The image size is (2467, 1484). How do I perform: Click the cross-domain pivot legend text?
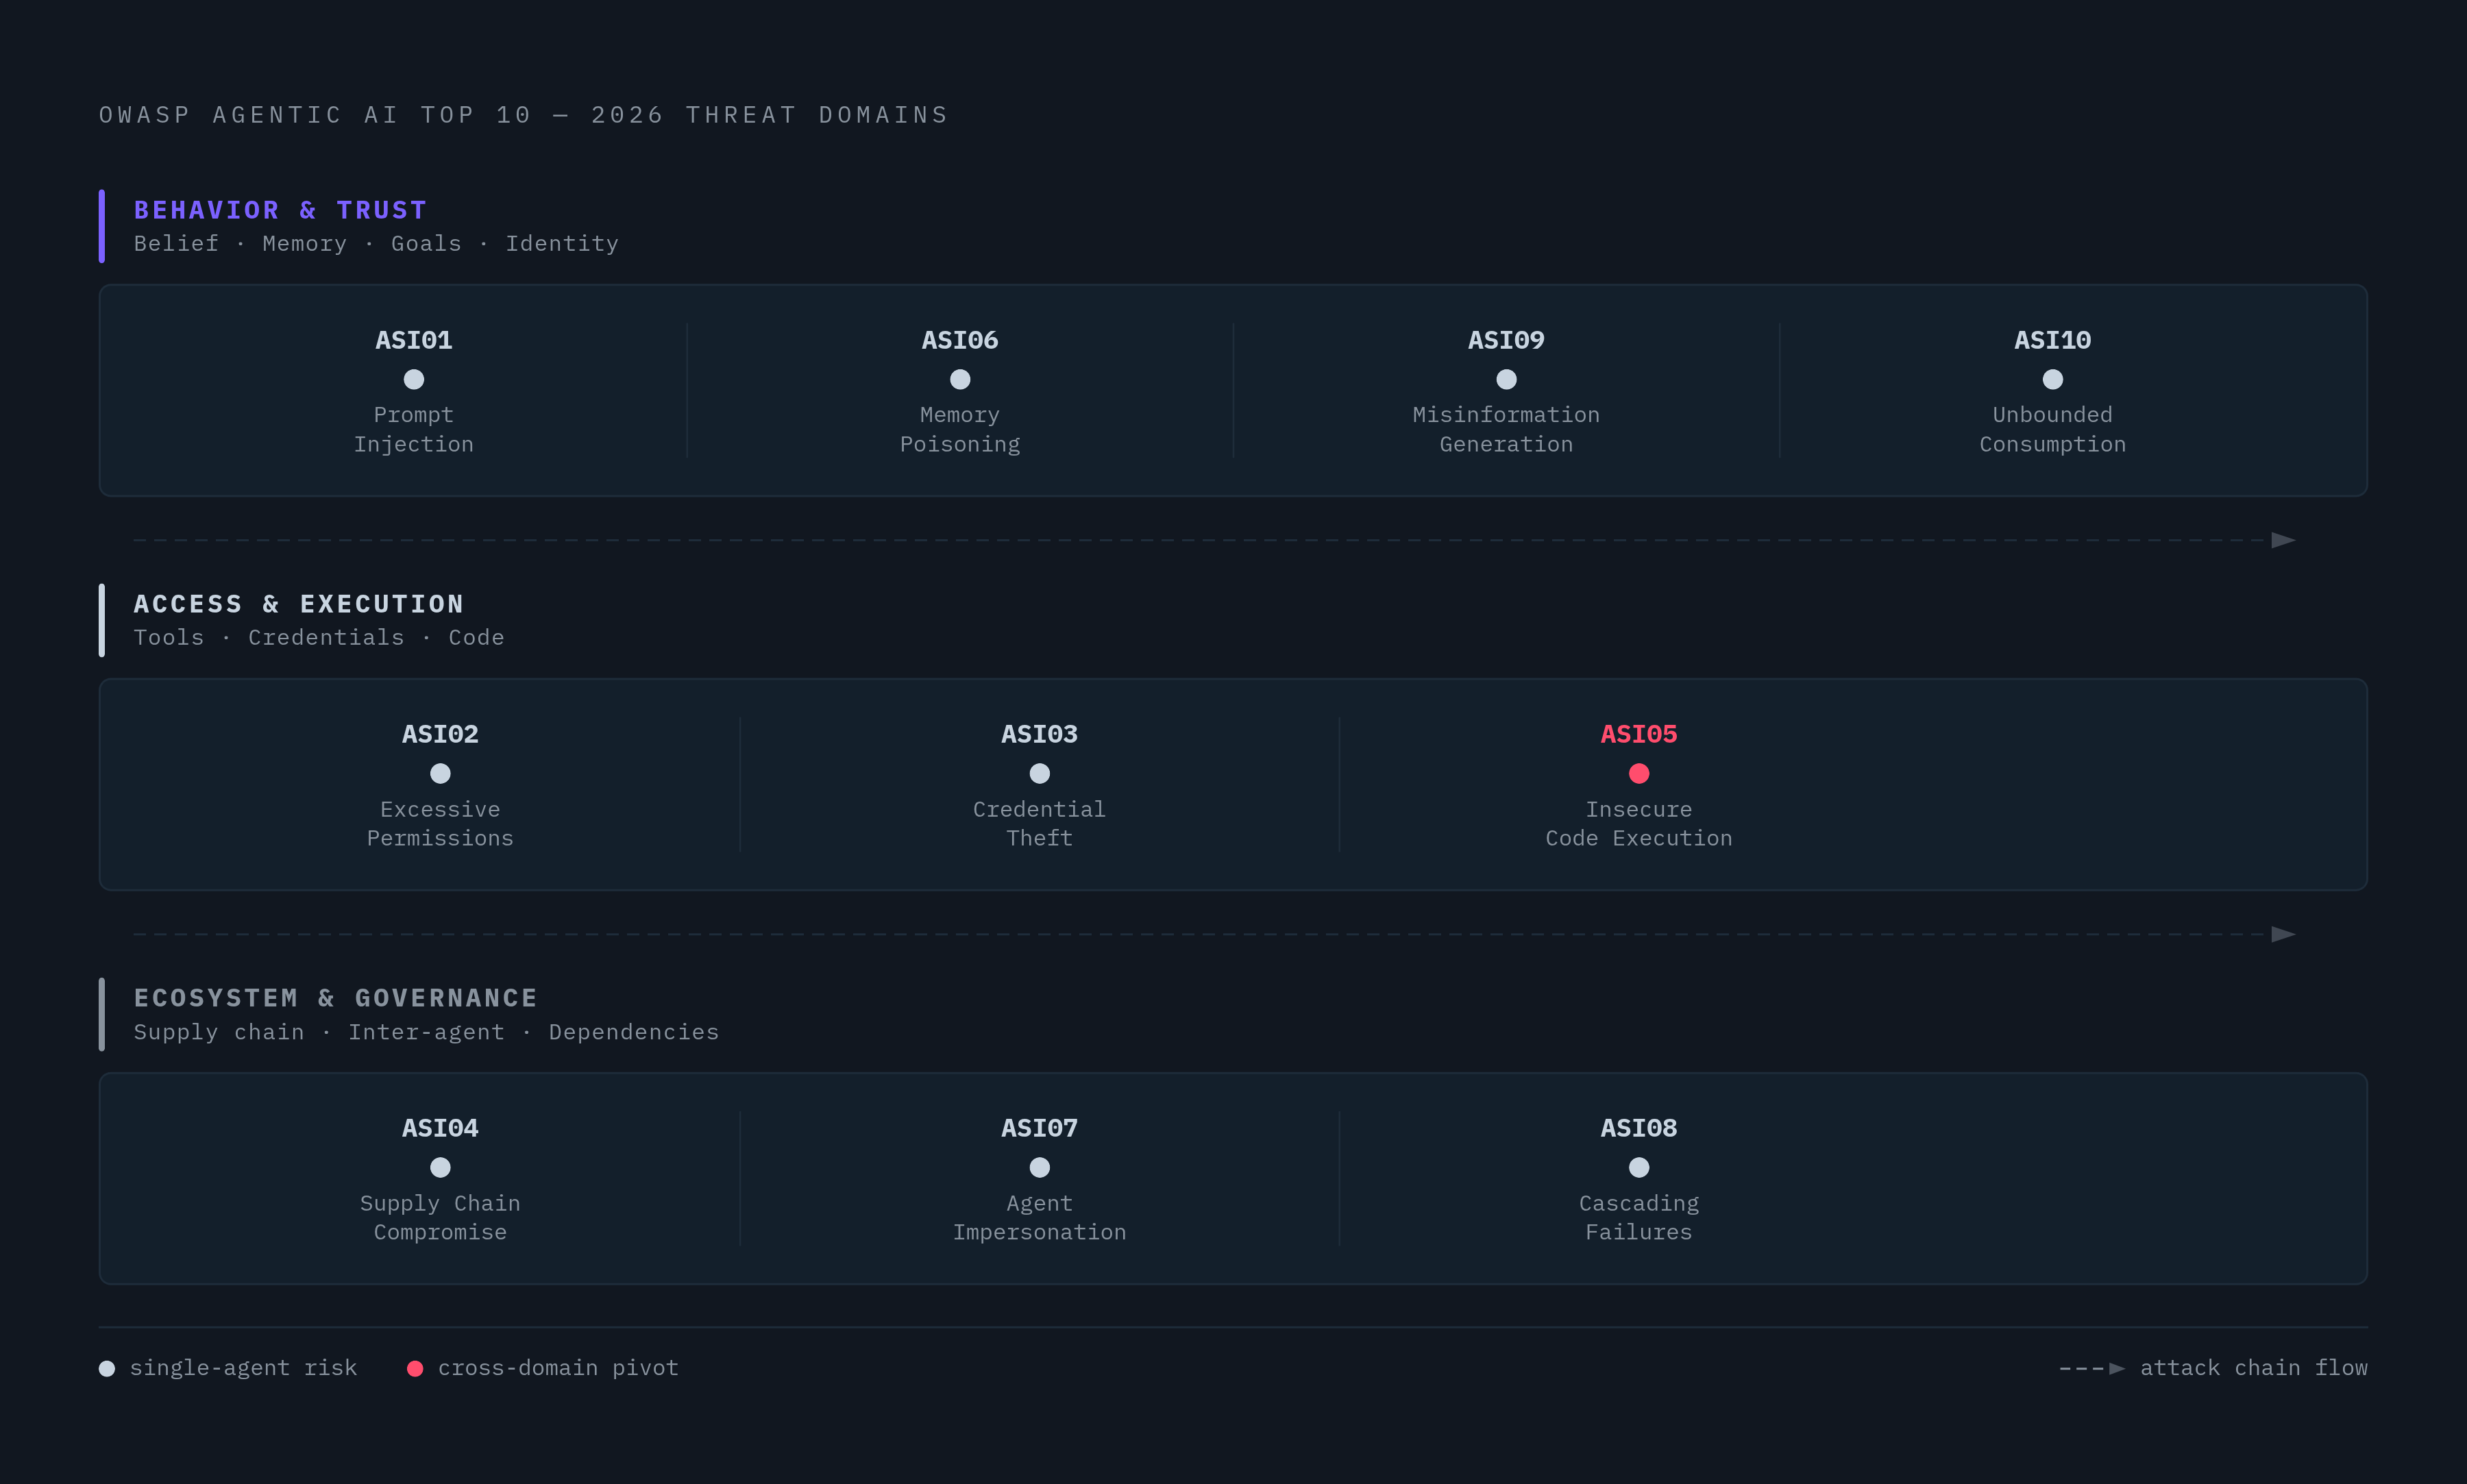(558, 1368)
